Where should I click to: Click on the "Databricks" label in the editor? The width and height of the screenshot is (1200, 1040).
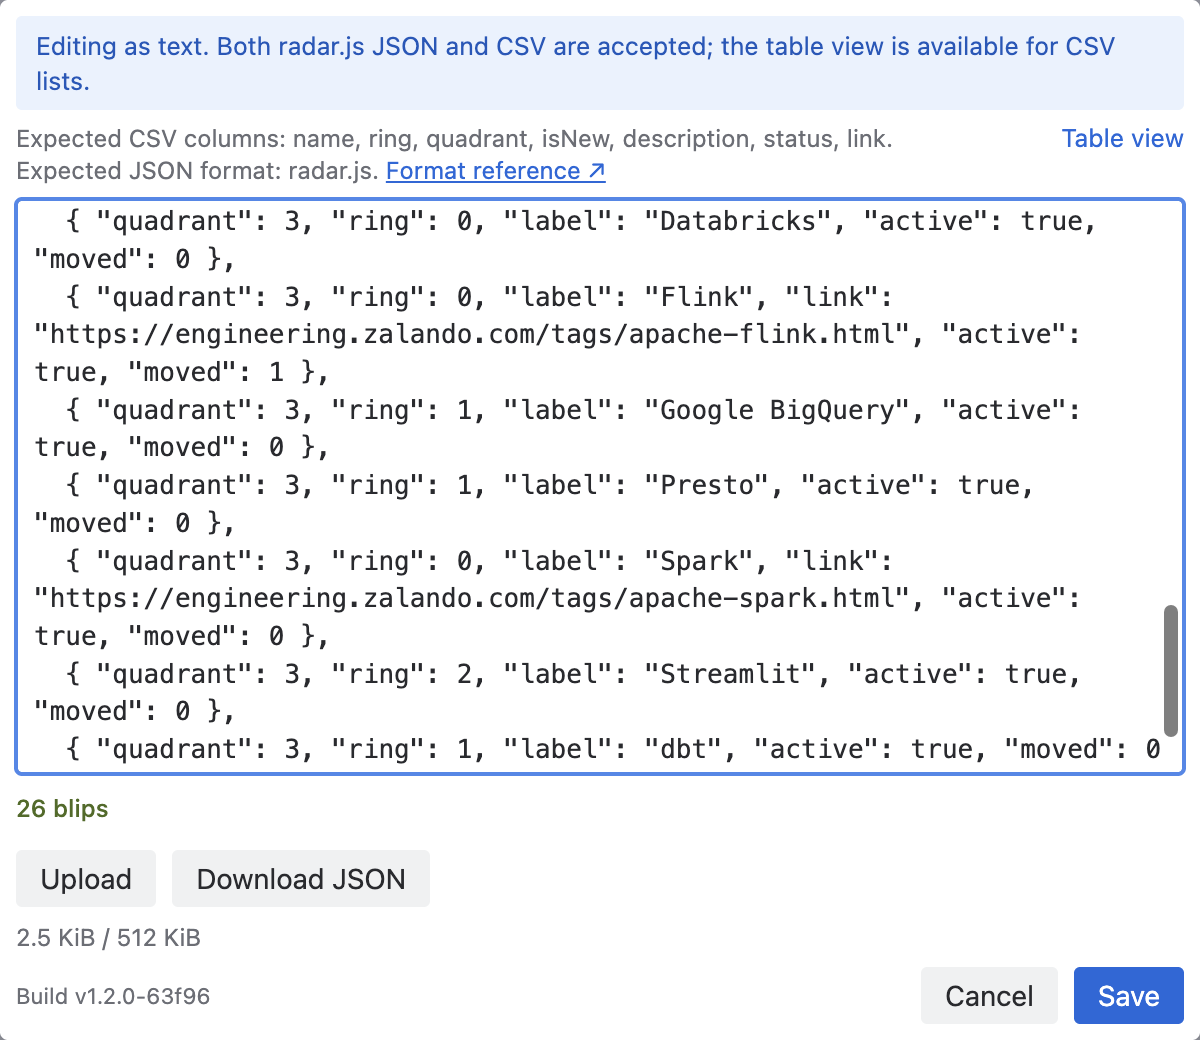[738, 221]
